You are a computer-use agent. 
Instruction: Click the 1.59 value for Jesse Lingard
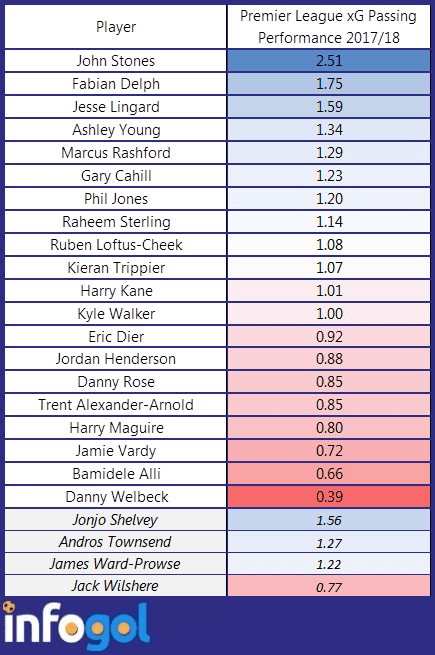click(x=328, y=107)
